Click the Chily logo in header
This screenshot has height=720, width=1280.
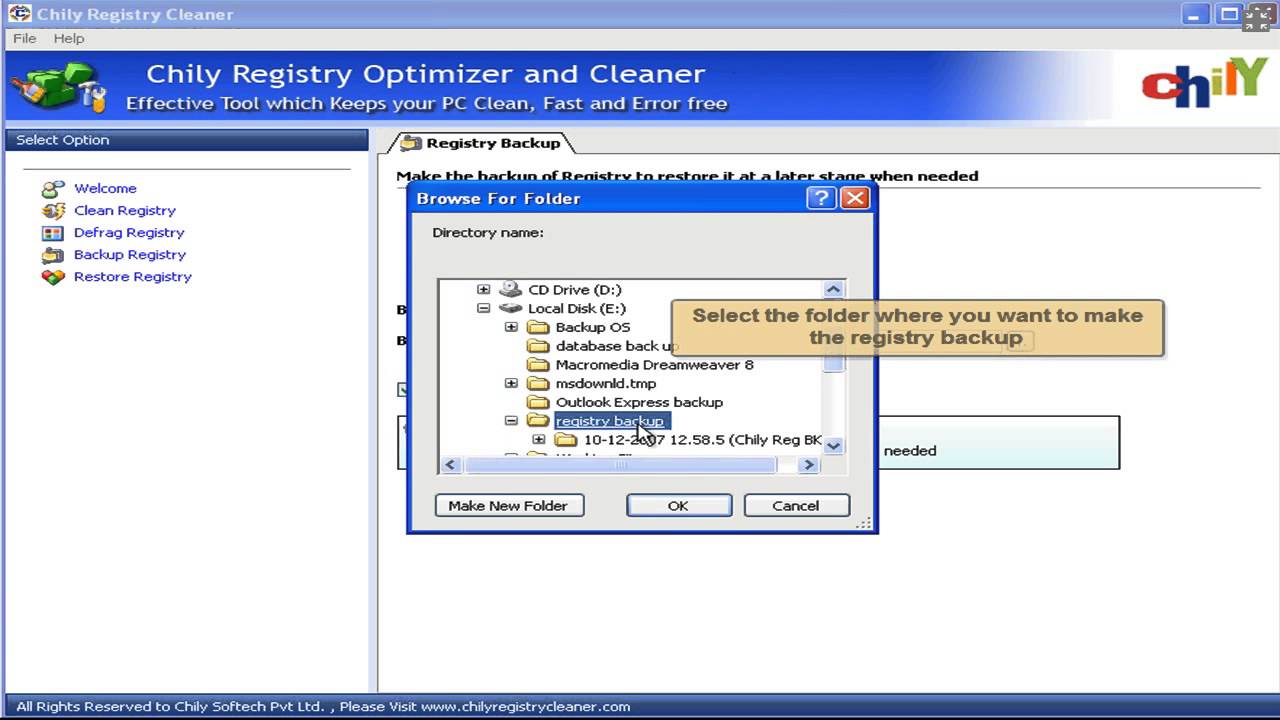(x=1204, y=84)
